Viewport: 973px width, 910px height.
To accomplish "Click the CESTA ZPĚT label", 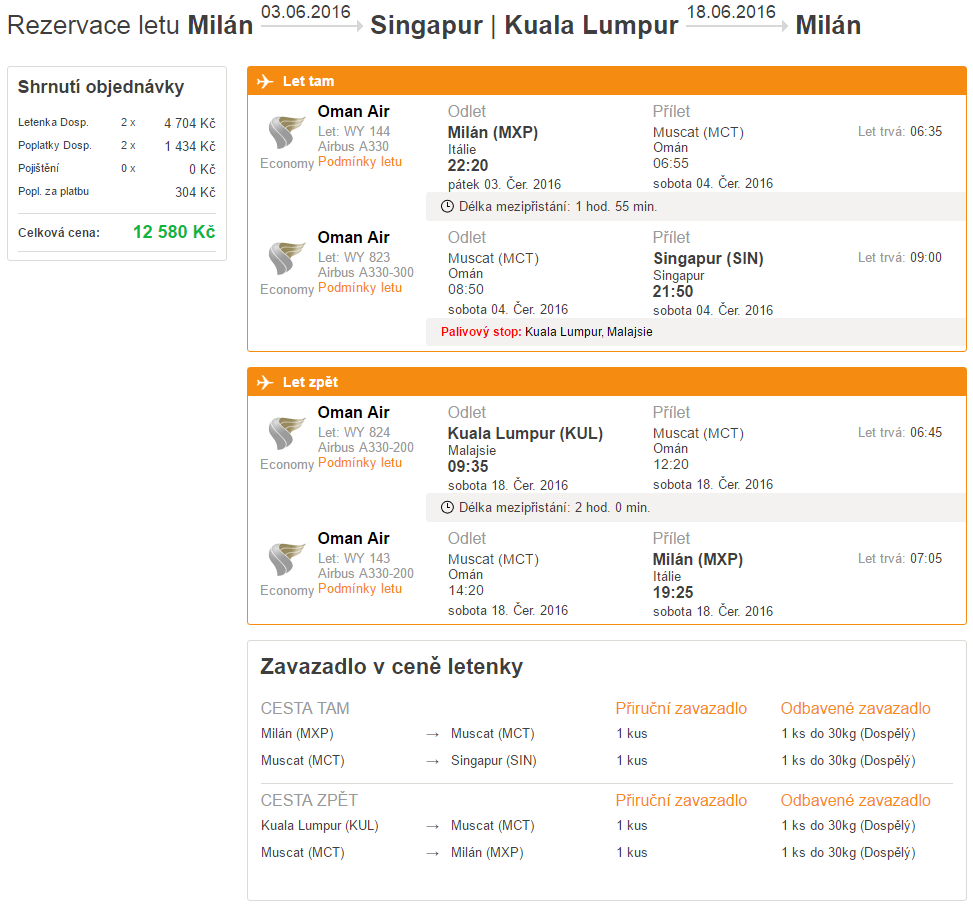I will 309,801.
